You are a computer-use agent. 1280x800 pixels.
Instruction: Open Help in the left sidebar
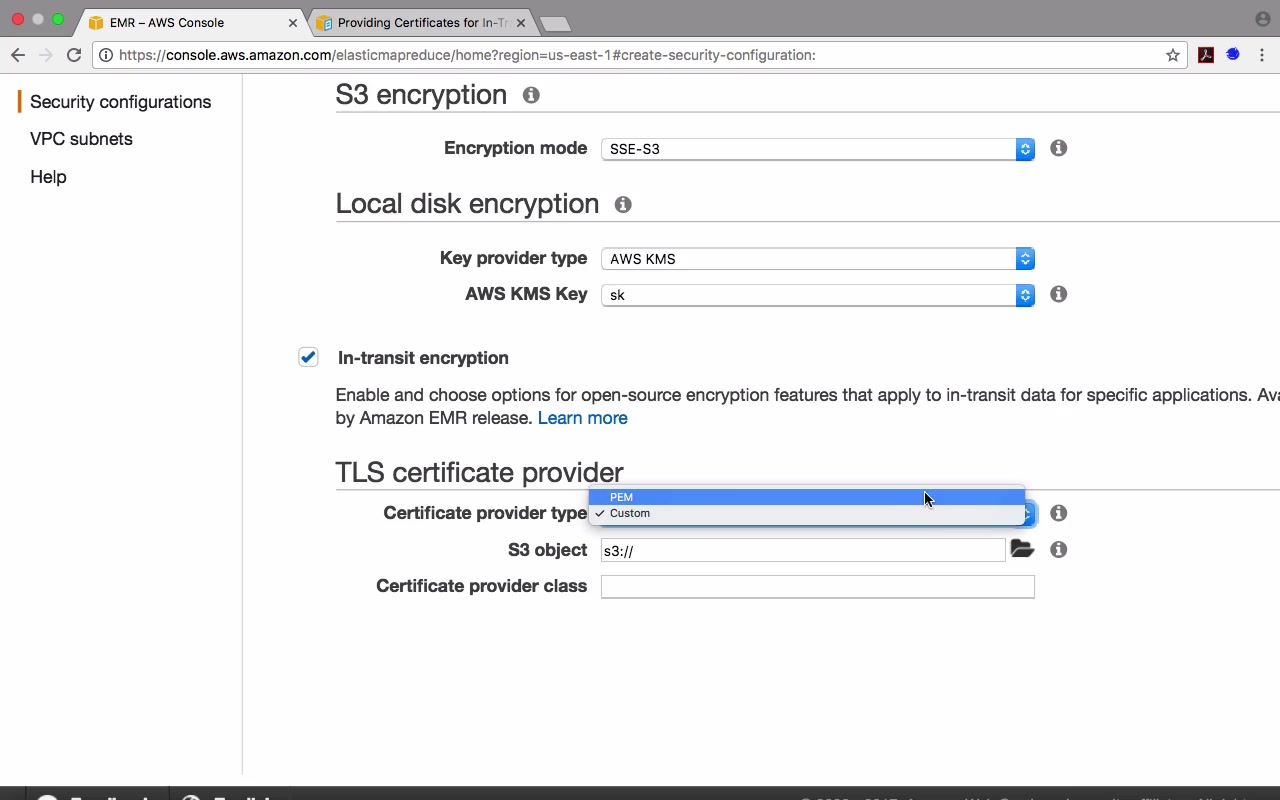(48, 177)
